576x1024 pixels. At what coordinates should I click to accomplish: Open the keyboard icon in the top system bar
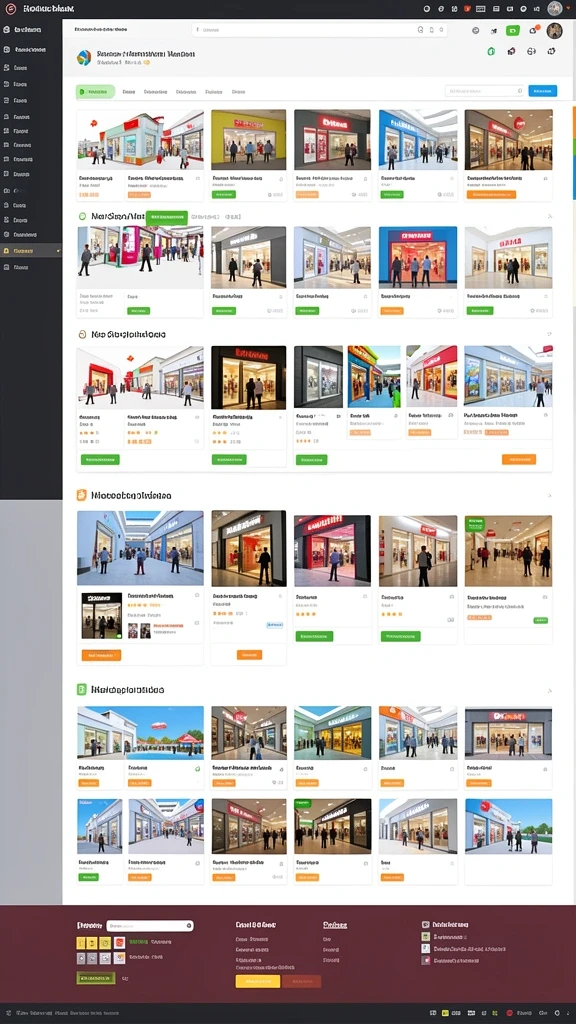(481, 8)
